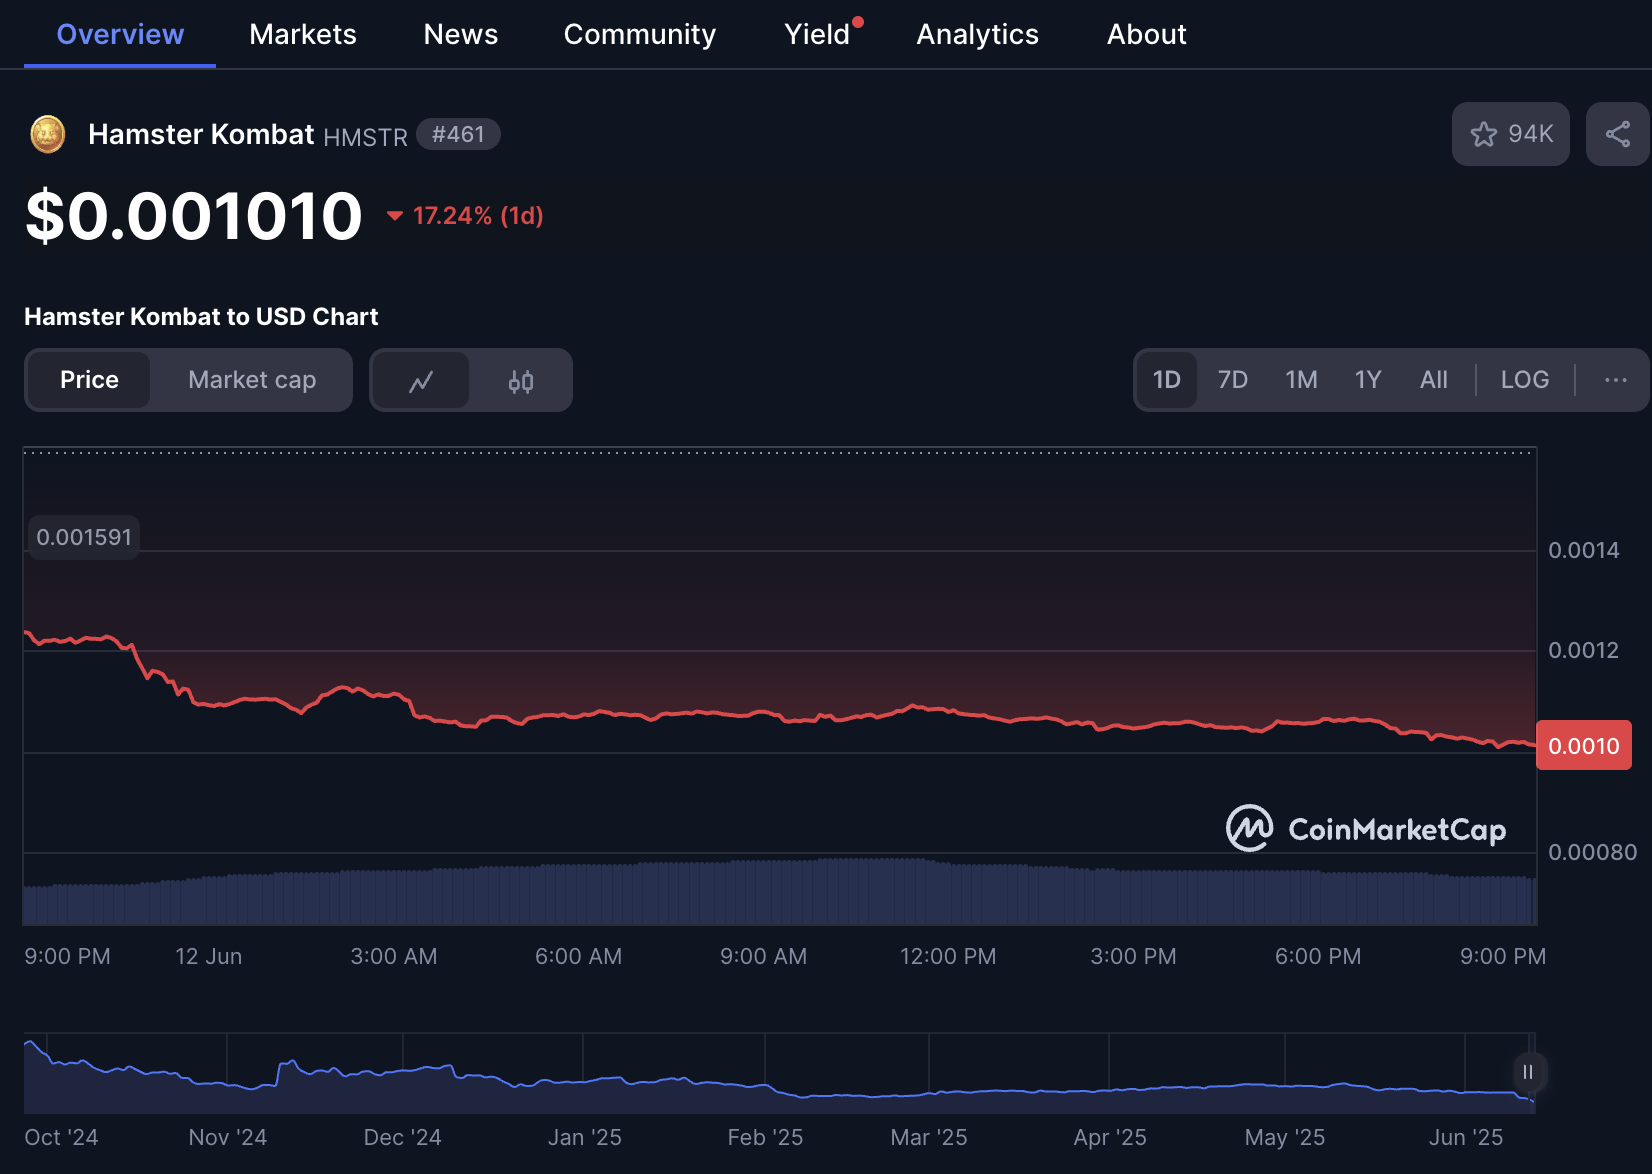The width and height of the screenshot is (1652, 1174).
Task: Click the 0.001591 price label on chart
Action: 84,537
